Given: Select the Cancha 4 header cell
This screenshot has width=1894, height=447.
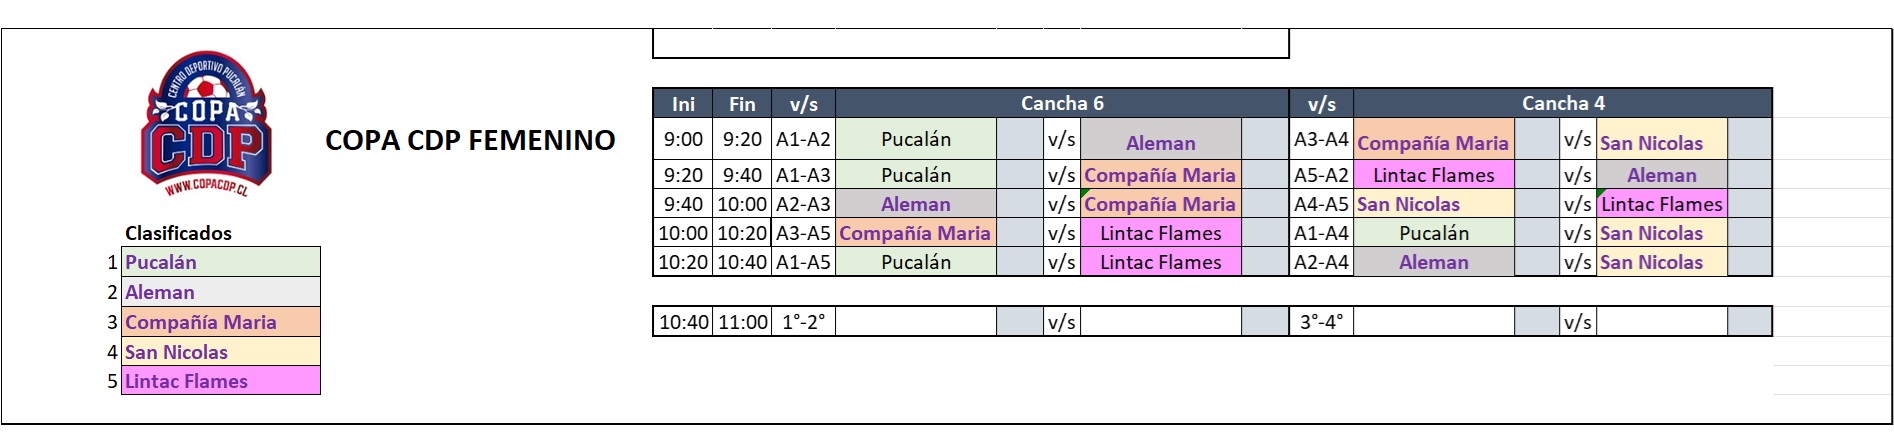Looking at the screenshot, I should [x=1563, y=103].
